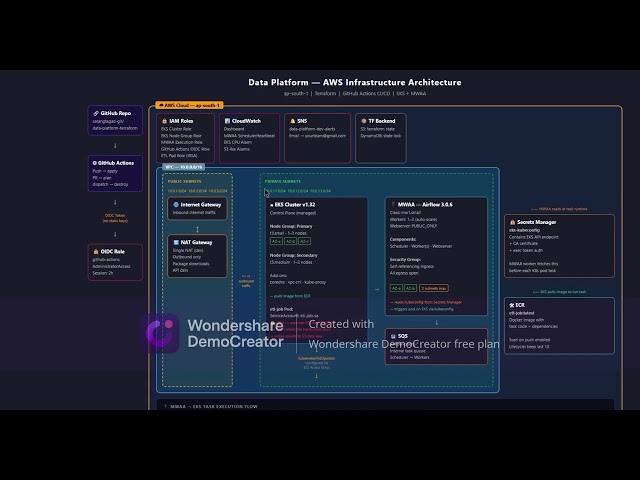Image resolution: width=640 pixels, height=480 pixels.
Task: Click 'Single NAT (dev)' text
Action: click(188, 250)
